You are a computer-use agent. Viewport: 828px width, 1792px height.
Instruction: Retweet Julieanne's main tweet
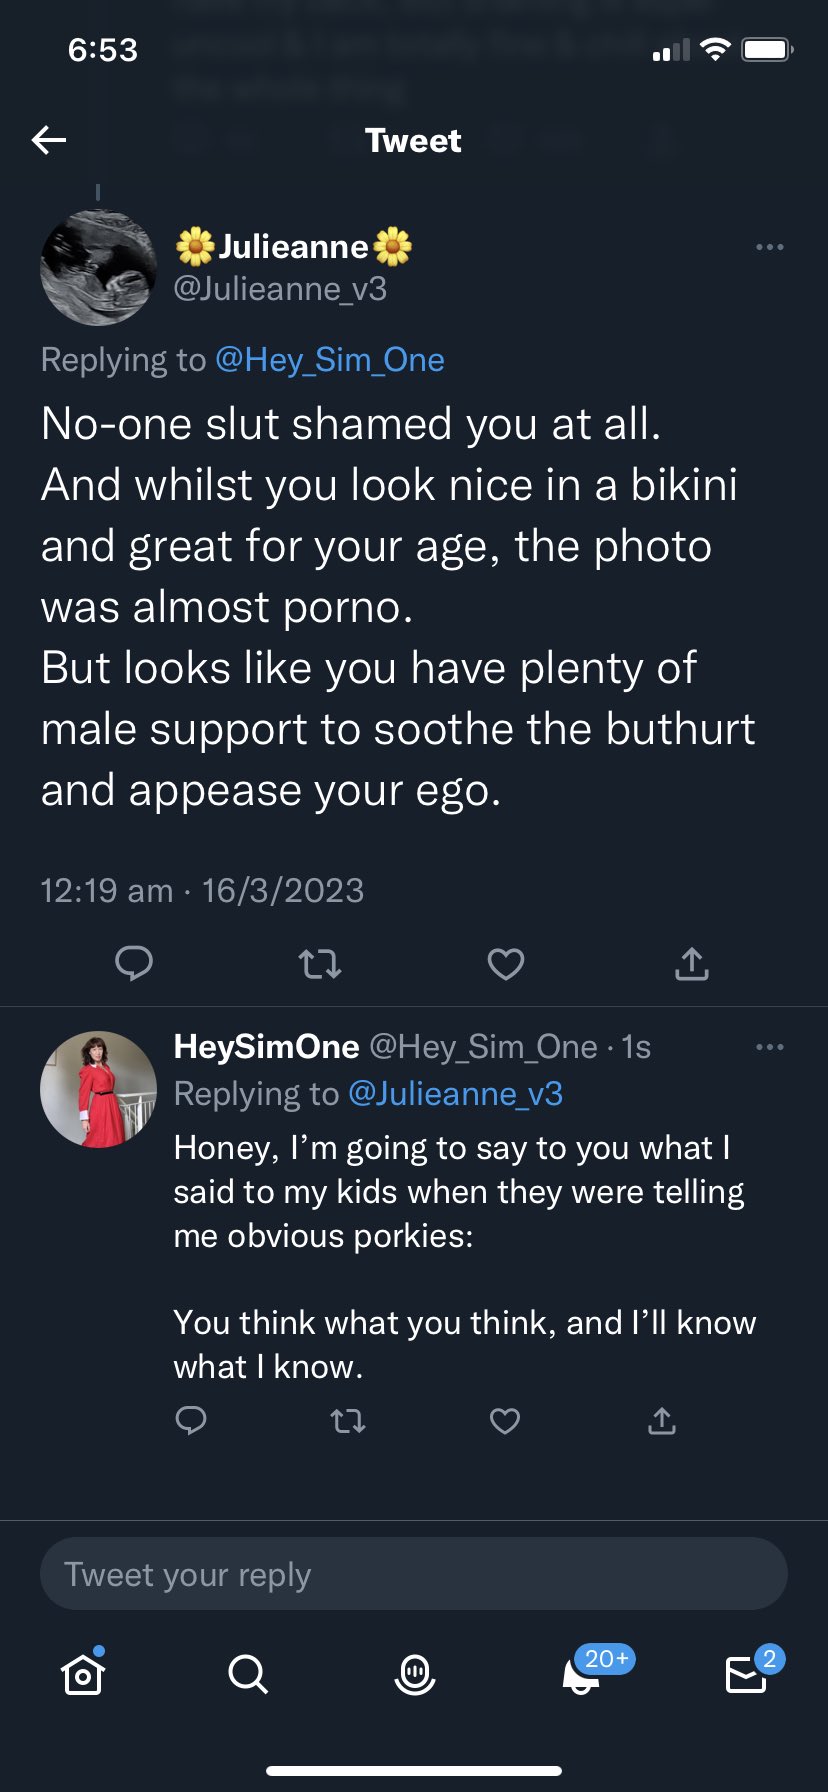click(x=320, y=964)
